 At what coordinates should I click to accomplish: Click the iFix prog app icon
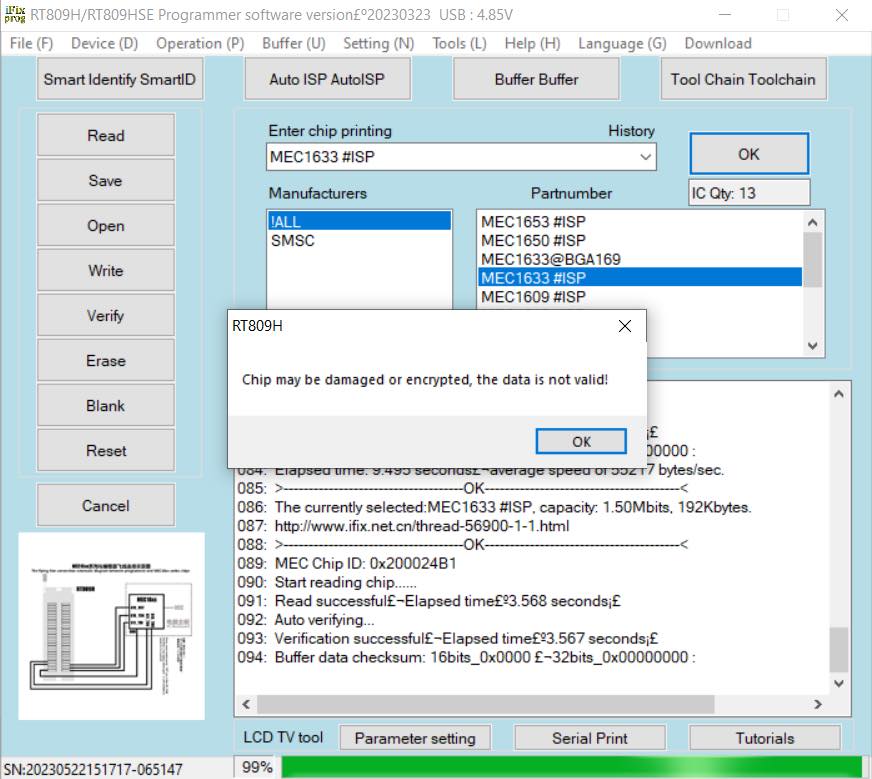[14, 14]
